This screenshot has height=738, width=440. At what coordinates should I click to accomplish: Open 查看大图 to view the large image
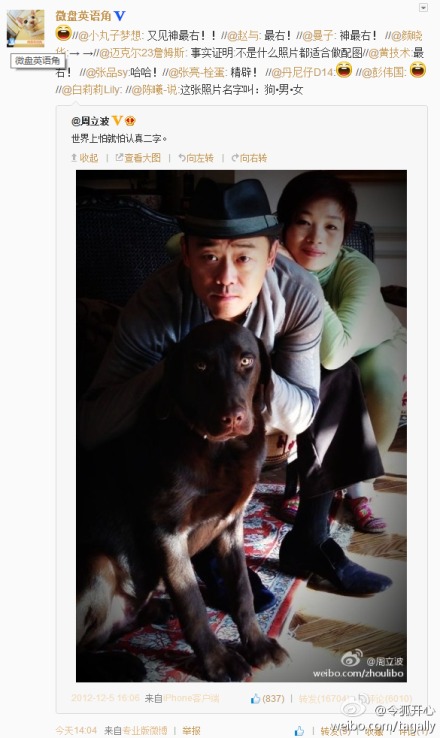point(138,158)
